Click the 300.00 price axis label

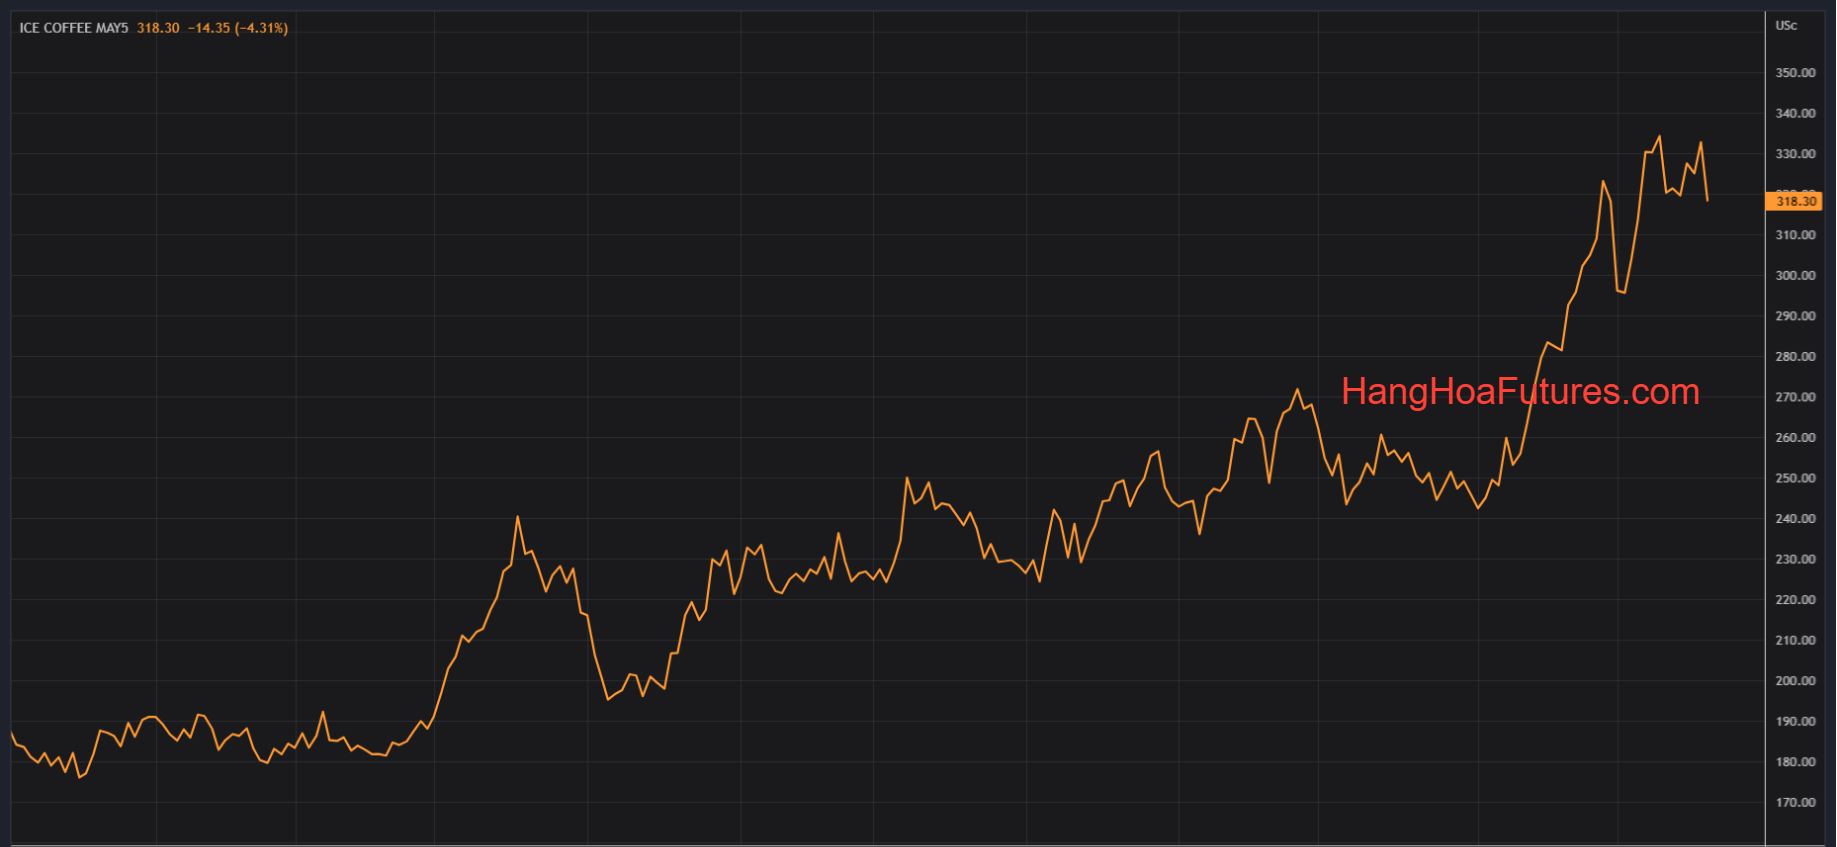pos(1795,276)
